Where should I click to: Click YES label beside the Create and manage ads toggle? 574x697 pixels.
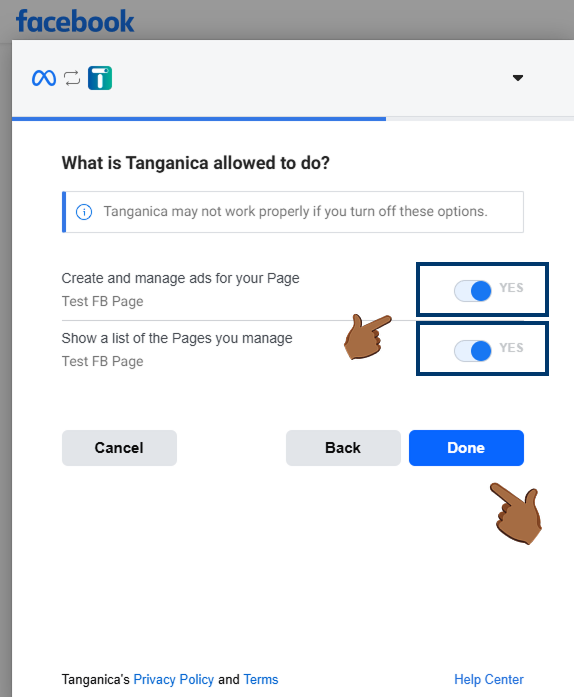(x=511, y=288)
